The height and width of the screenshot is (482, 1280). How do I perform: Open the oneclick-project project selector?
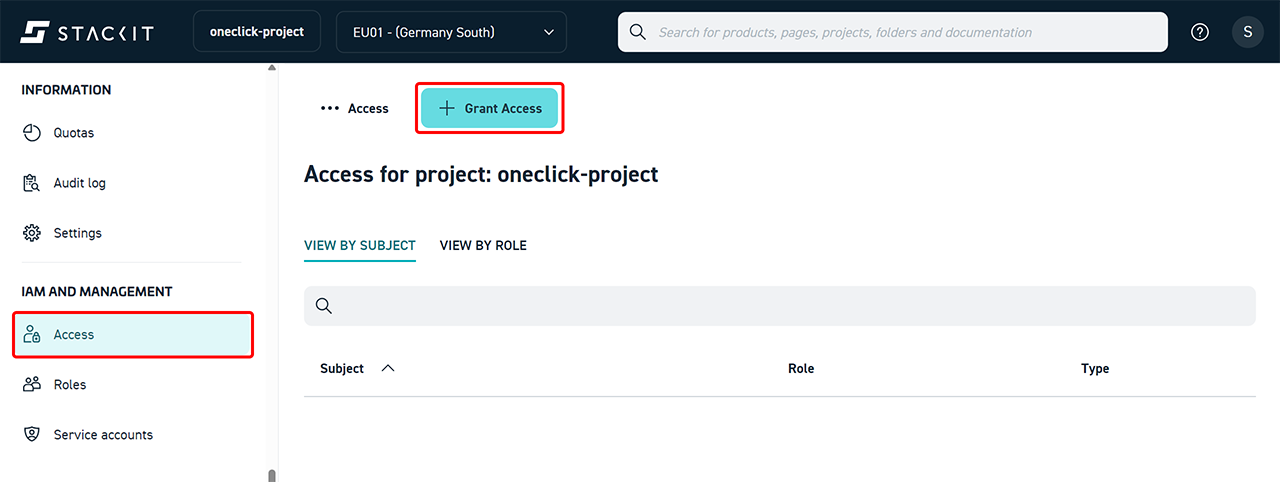coord(256,32)
